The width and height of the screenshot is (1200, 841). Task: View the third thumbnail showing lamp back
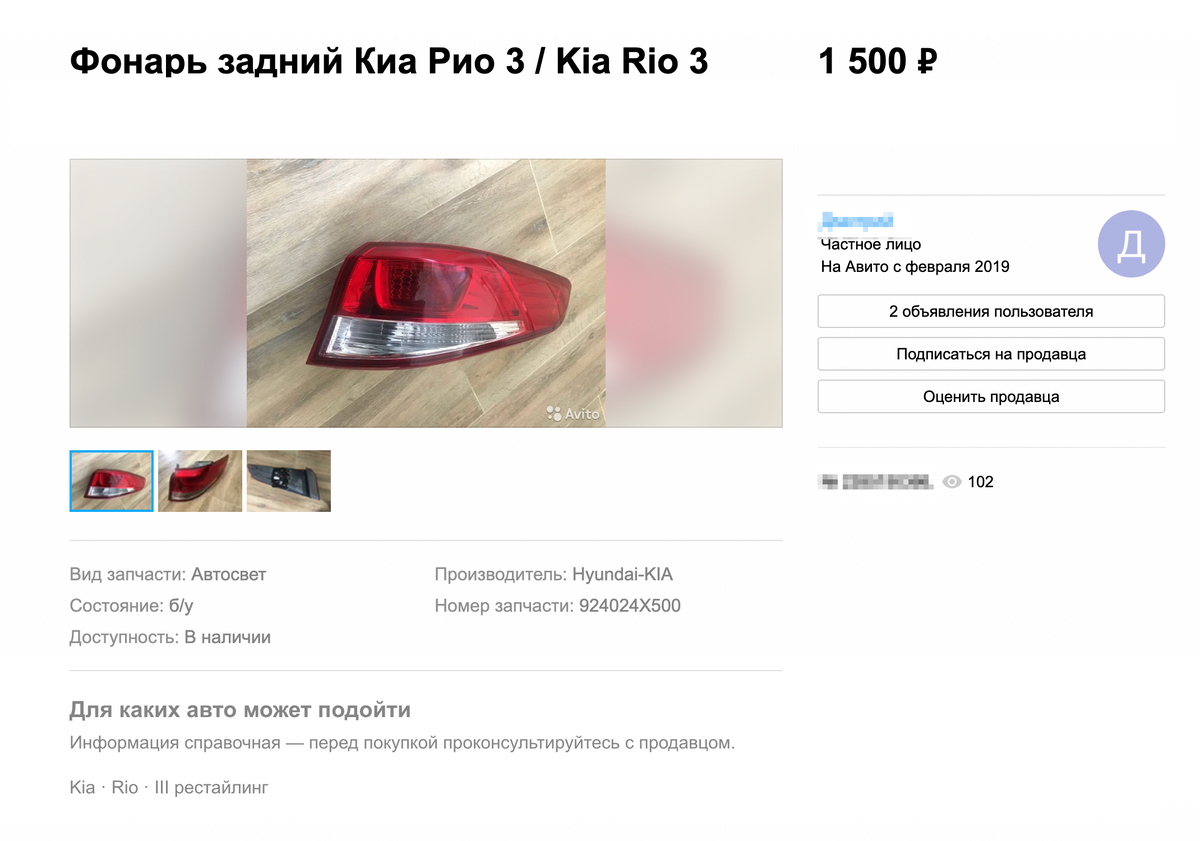288,481
